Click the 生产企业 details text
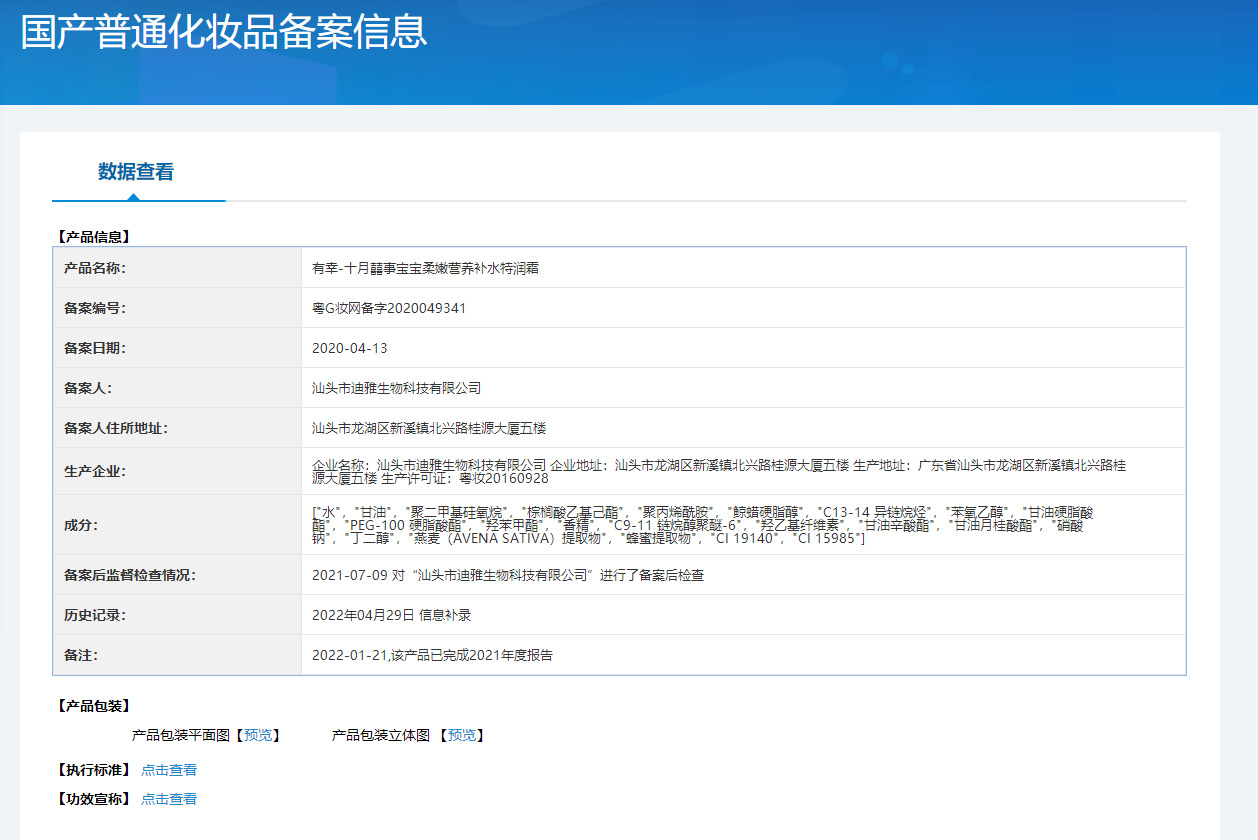 [x=719, y=471]
